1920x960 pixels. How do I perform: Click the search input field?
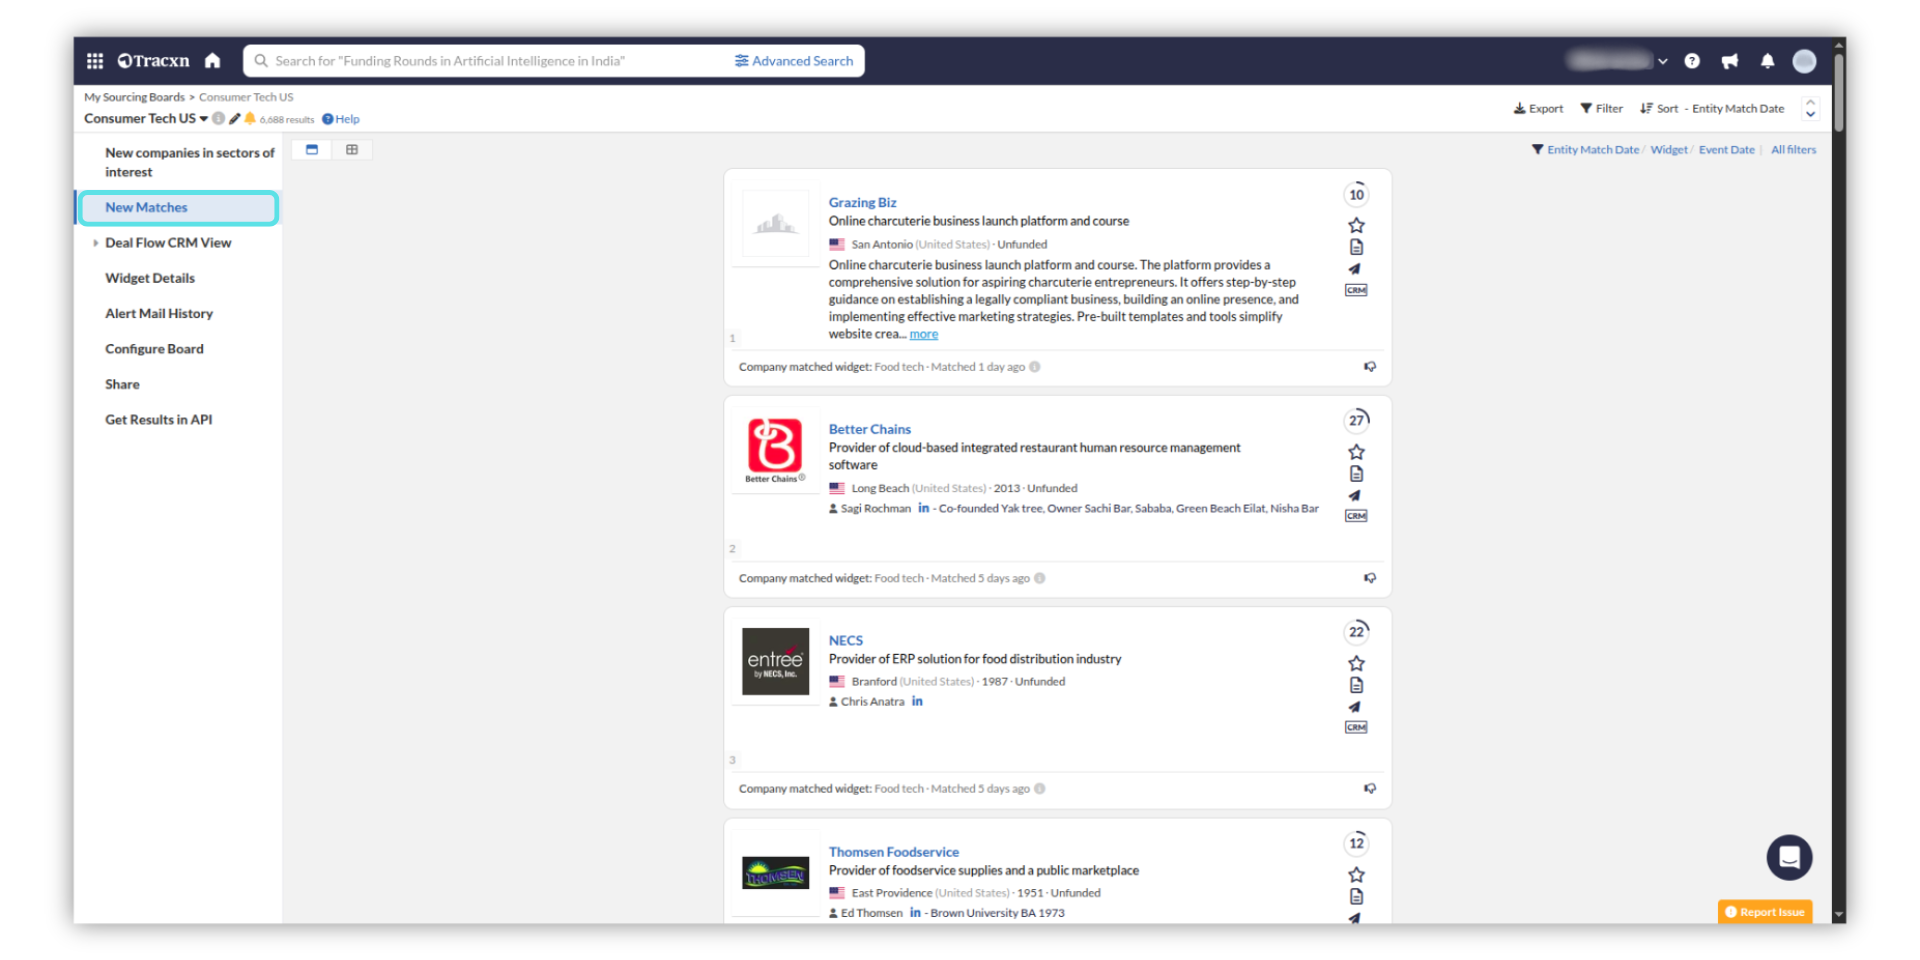490,61
